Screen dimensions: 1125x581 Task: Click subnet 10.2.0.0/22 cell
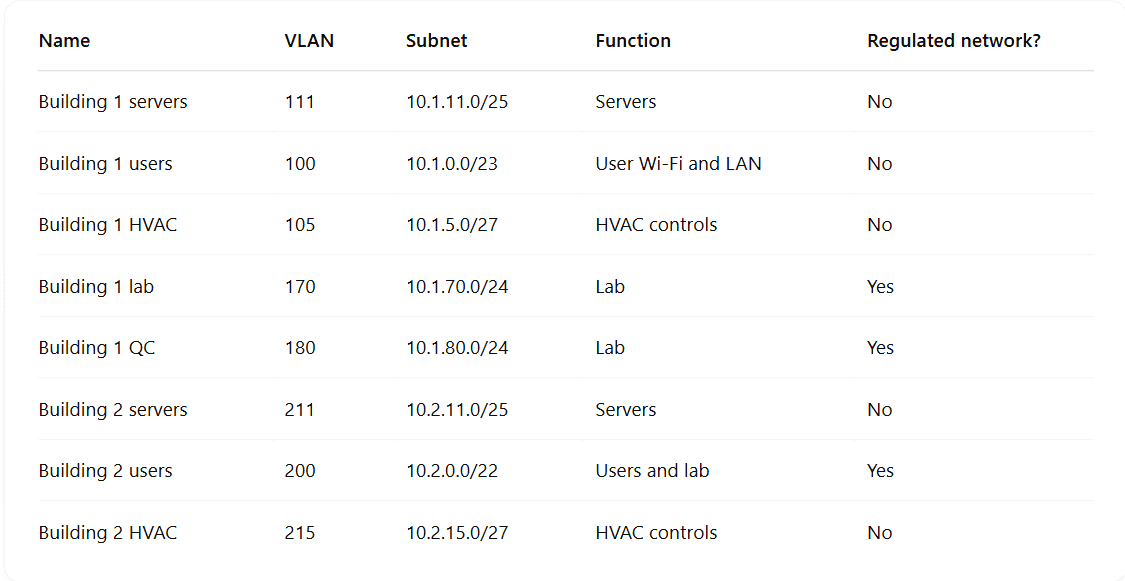452,471
